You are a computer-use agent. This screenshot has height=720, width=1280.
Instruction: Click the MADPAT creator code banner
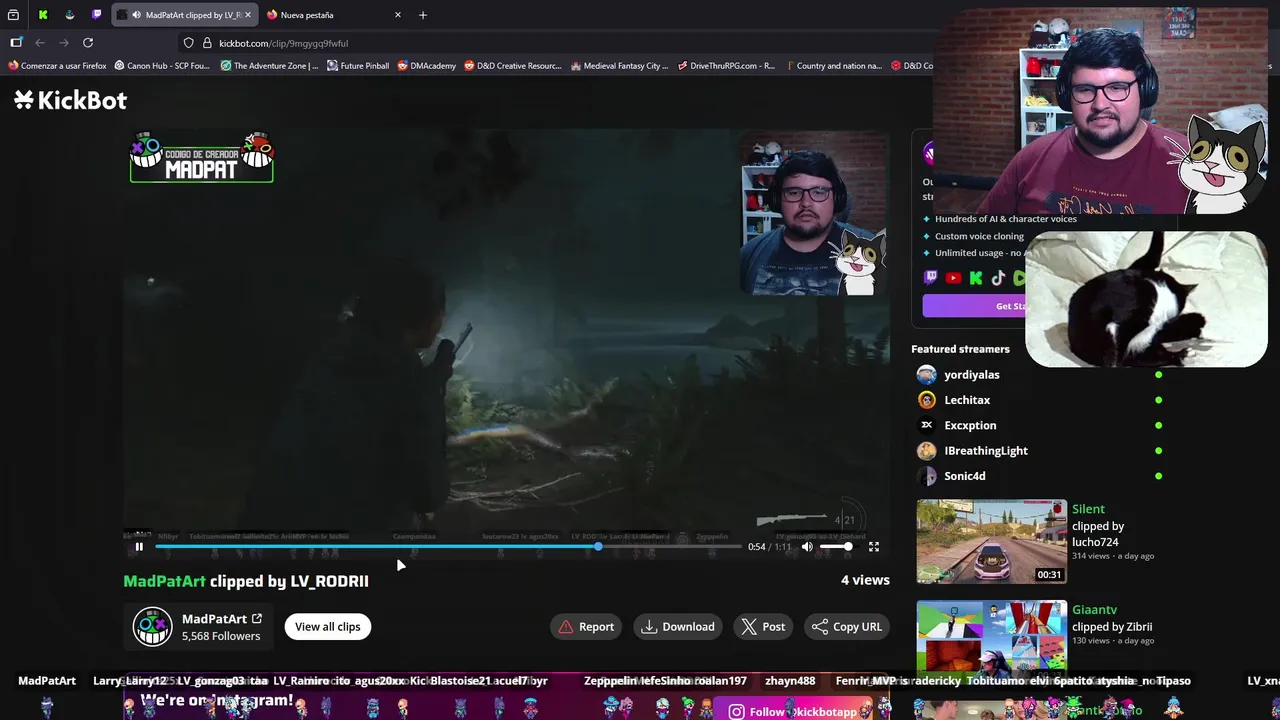pyautogui.click(x=201, y=157)
